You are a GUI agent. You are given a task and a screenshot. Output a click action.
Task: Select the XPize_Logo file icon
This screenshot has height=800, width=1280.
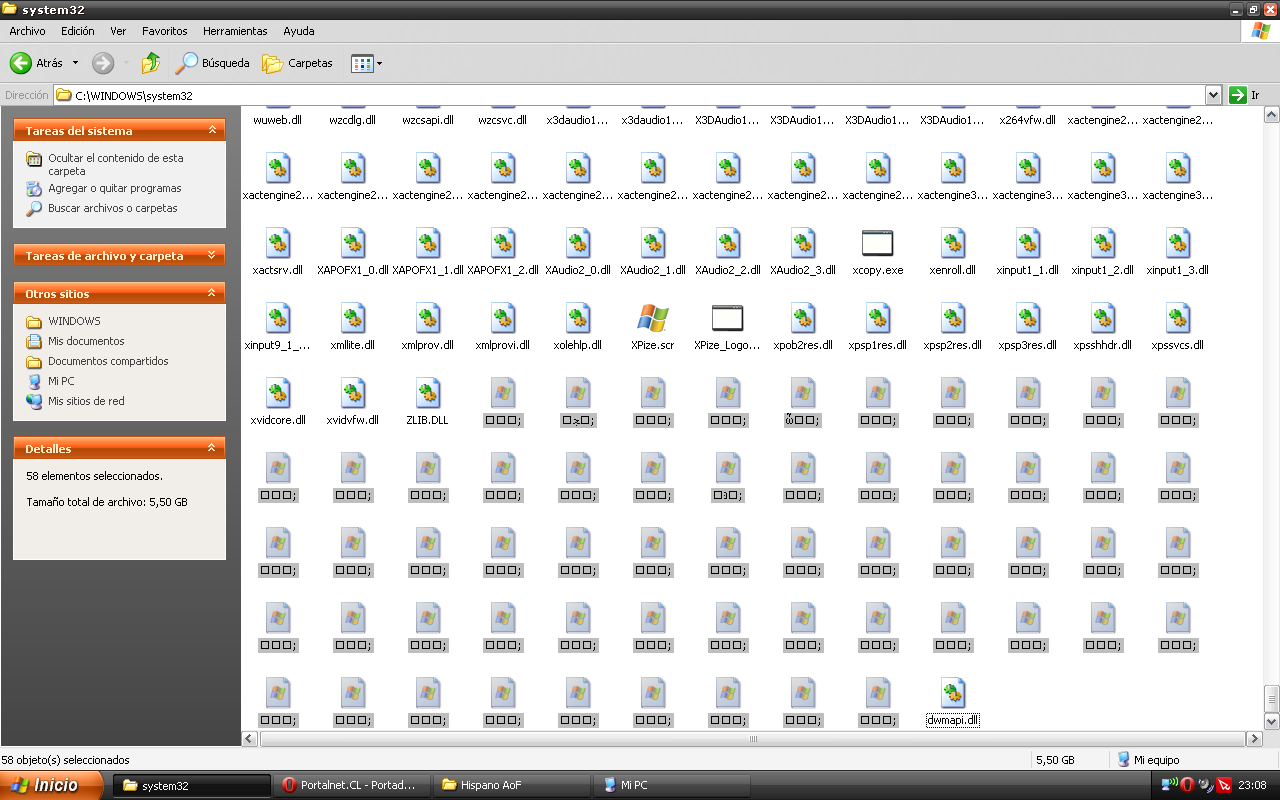click(x=727, y=318)
